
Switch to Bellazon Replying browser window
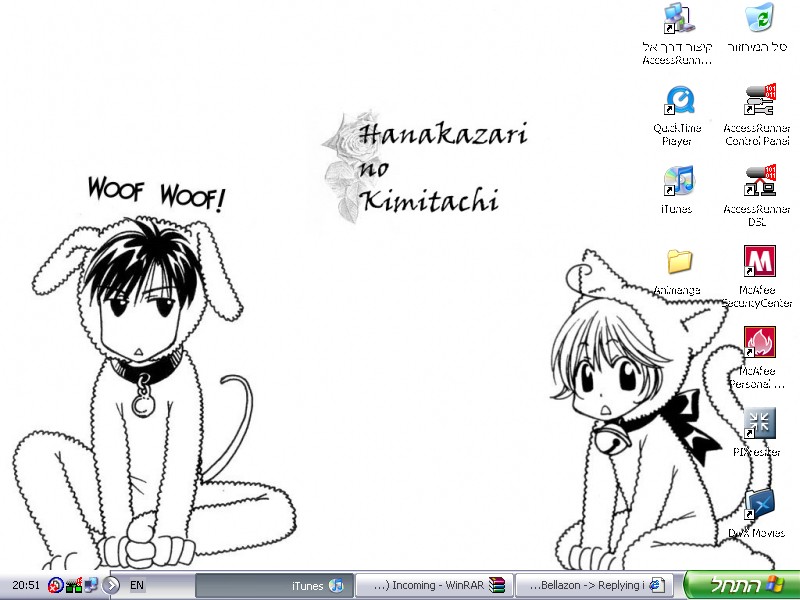(x=594, y=585)
